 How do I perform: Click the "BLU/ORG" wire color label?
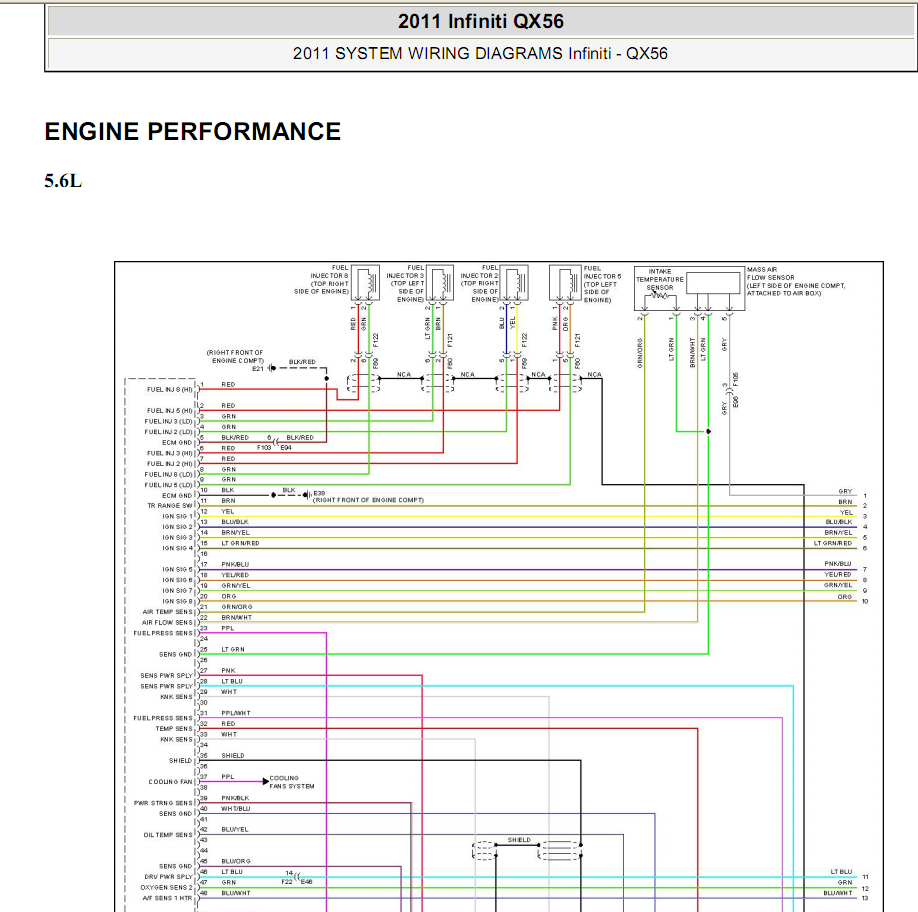pyautogui.click(x=236, y=861)
